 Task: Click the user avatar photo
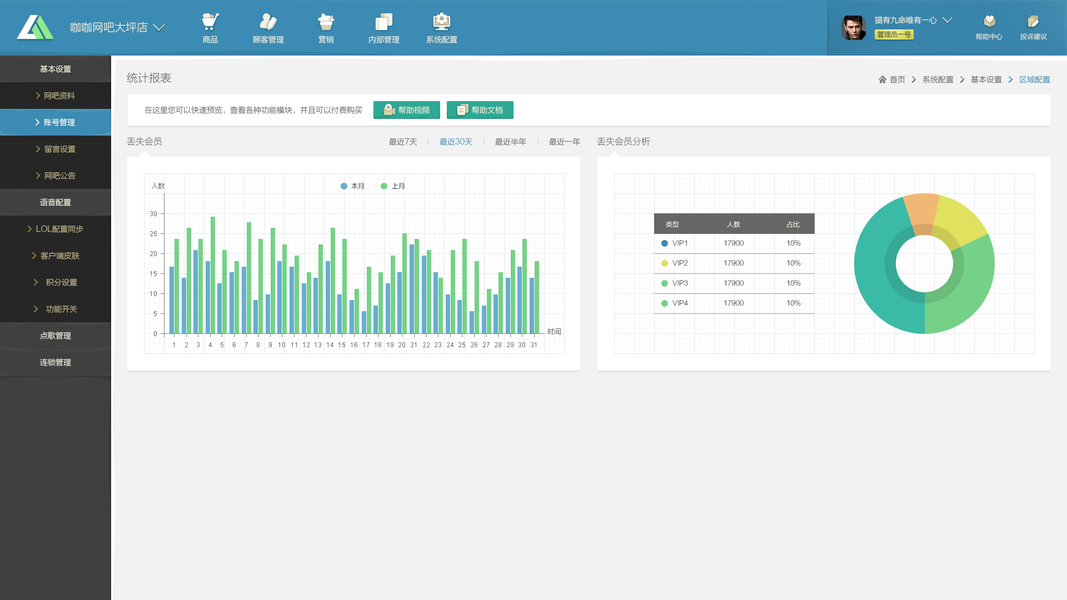tap(853, 27)
